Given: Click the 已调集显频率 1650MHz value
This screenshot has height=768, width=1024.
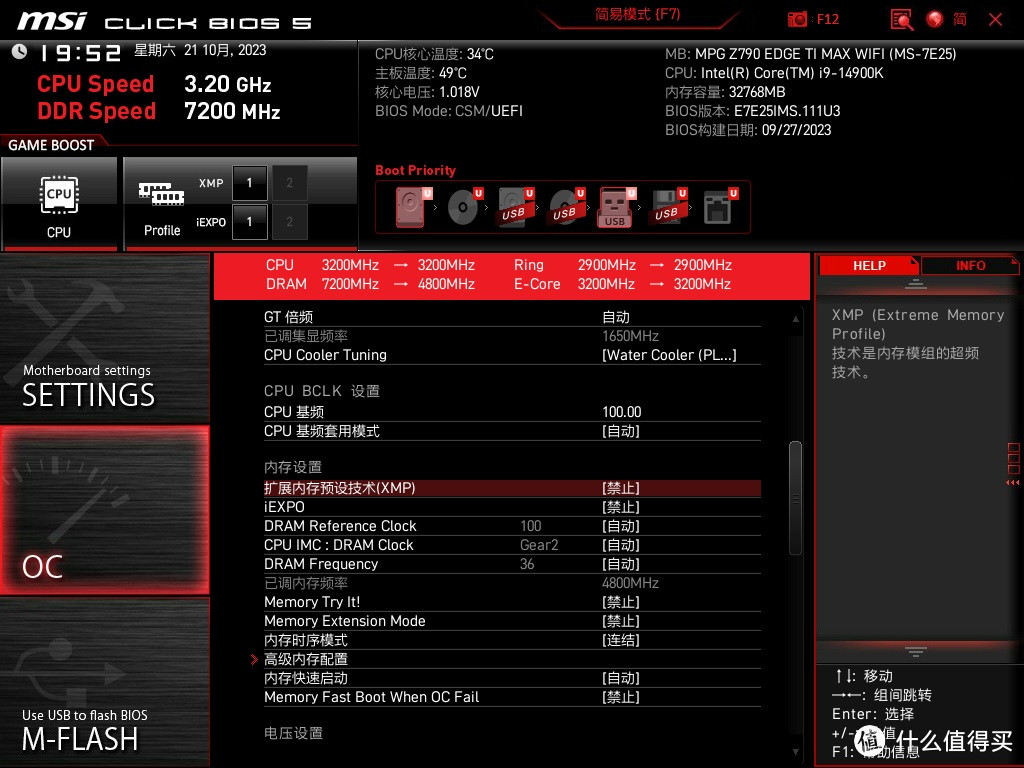Looking at the screenshot, I should pyautogui.click(x=630, y=336).
